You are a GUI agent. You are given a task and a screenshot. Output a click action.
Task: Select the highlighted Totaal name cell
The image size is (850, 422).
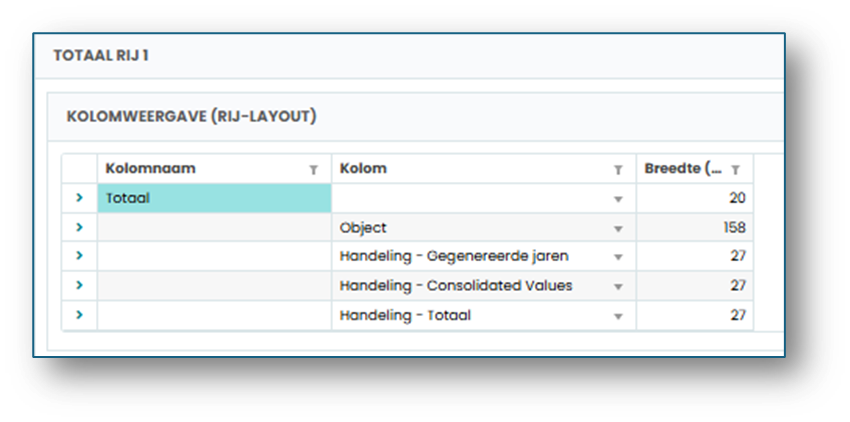point(215,198)
